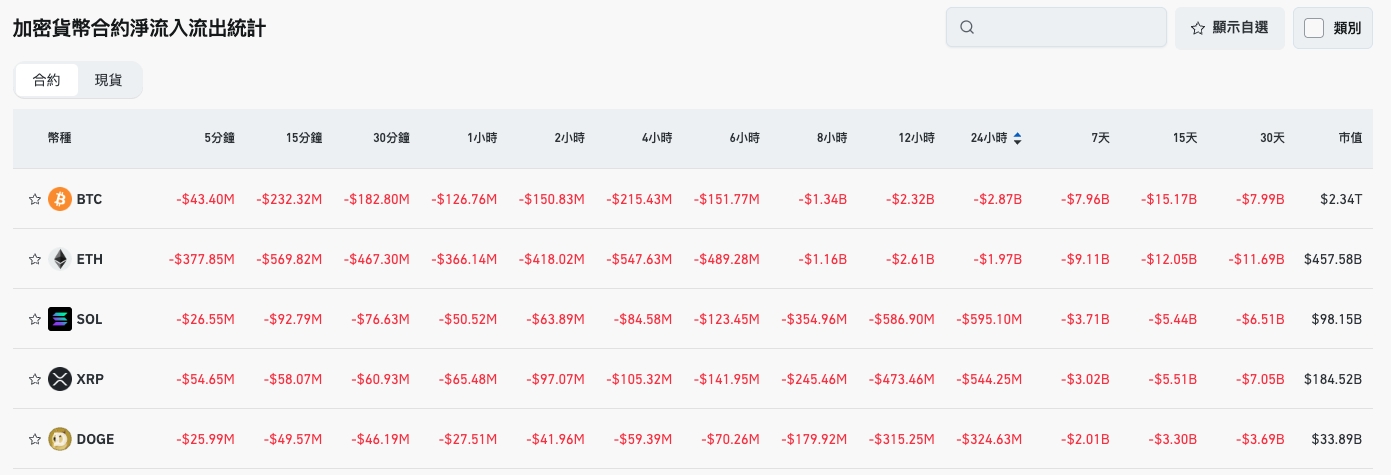The width and height of the screenshot is (1391, 475).
Task: Toggle the XRP favorite star
Action: click(x=34, y=379)
